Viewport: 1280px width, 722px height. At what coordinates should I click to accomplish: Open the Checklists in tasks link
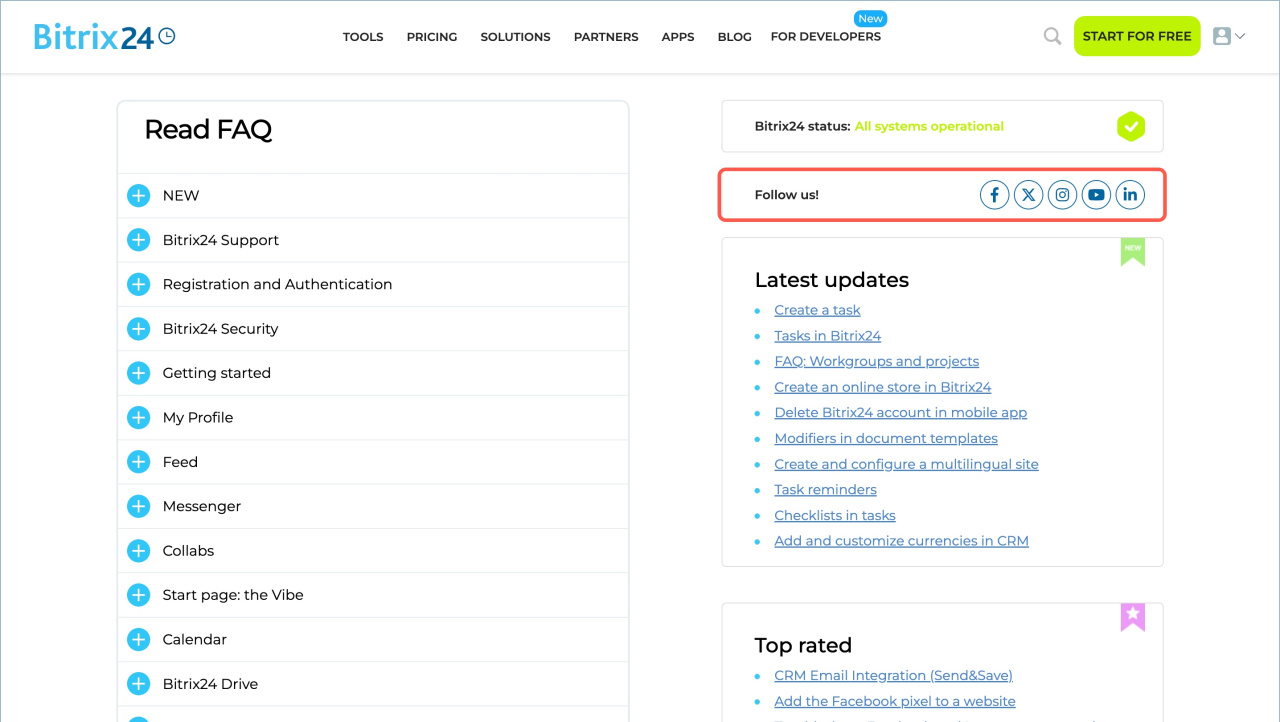tap(835, 515)
